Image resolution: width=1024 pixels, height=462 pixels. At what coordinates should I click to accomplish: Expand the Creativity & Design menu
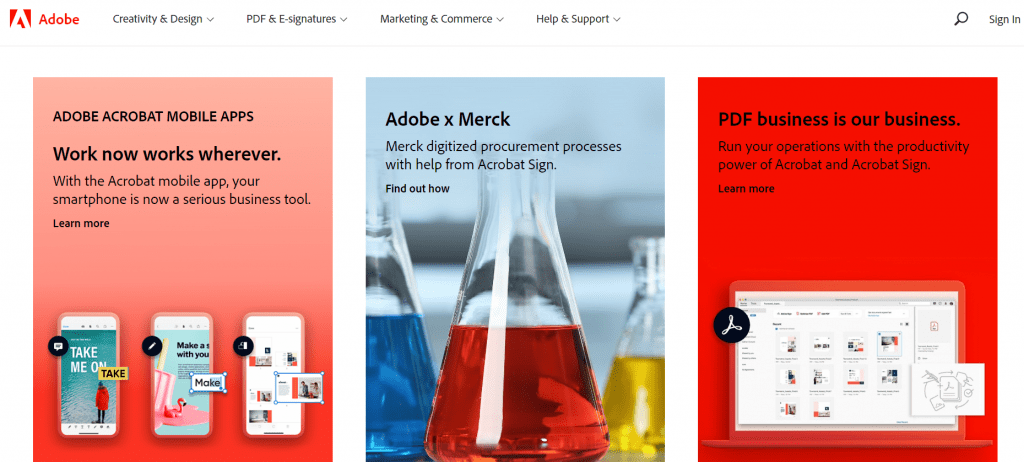tap(163, 19)
